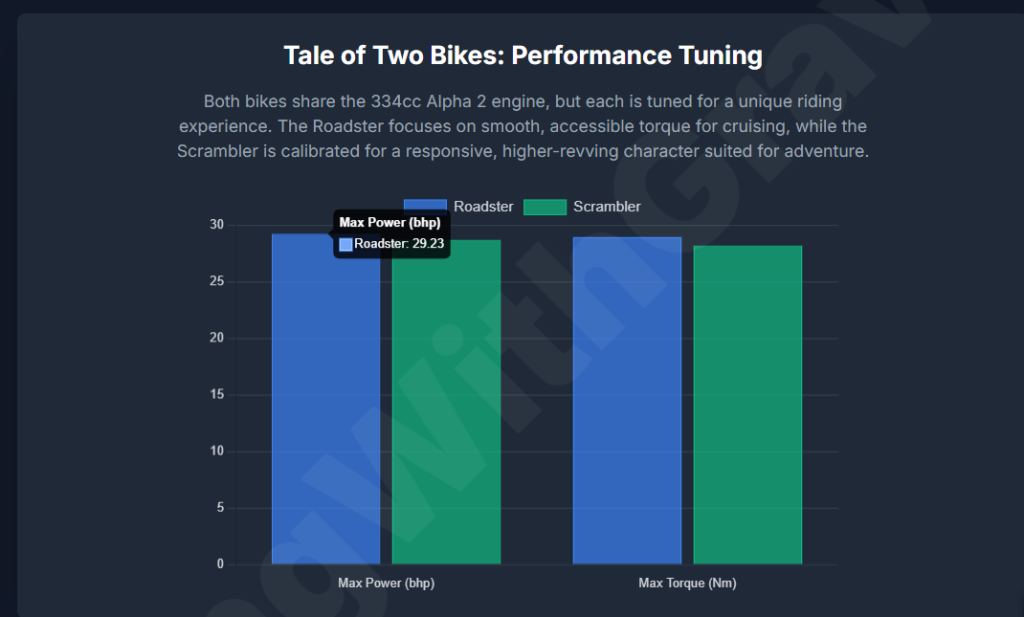Toggle the Scrambler dataset via its legend label
The height and width of the screenshot is (617, 1024).
(x=607, y=207)
